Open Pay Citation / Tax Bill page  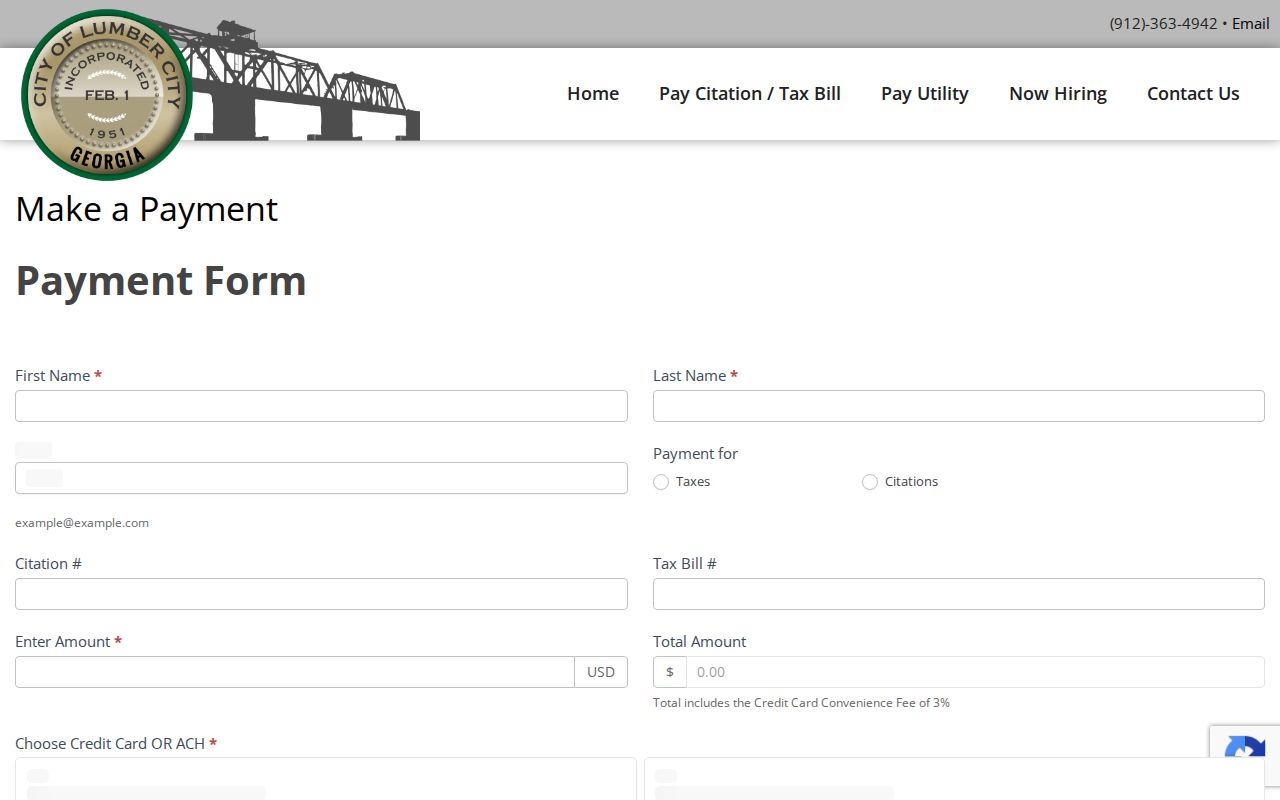750,94
